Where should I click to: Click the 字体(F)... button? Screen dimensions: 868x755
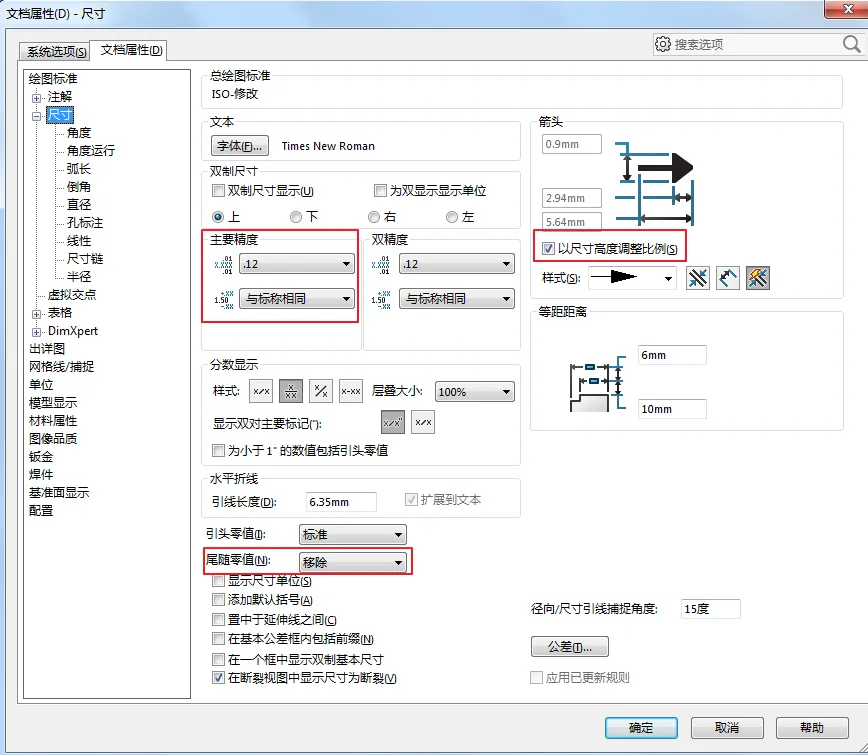tap(240, 146)
